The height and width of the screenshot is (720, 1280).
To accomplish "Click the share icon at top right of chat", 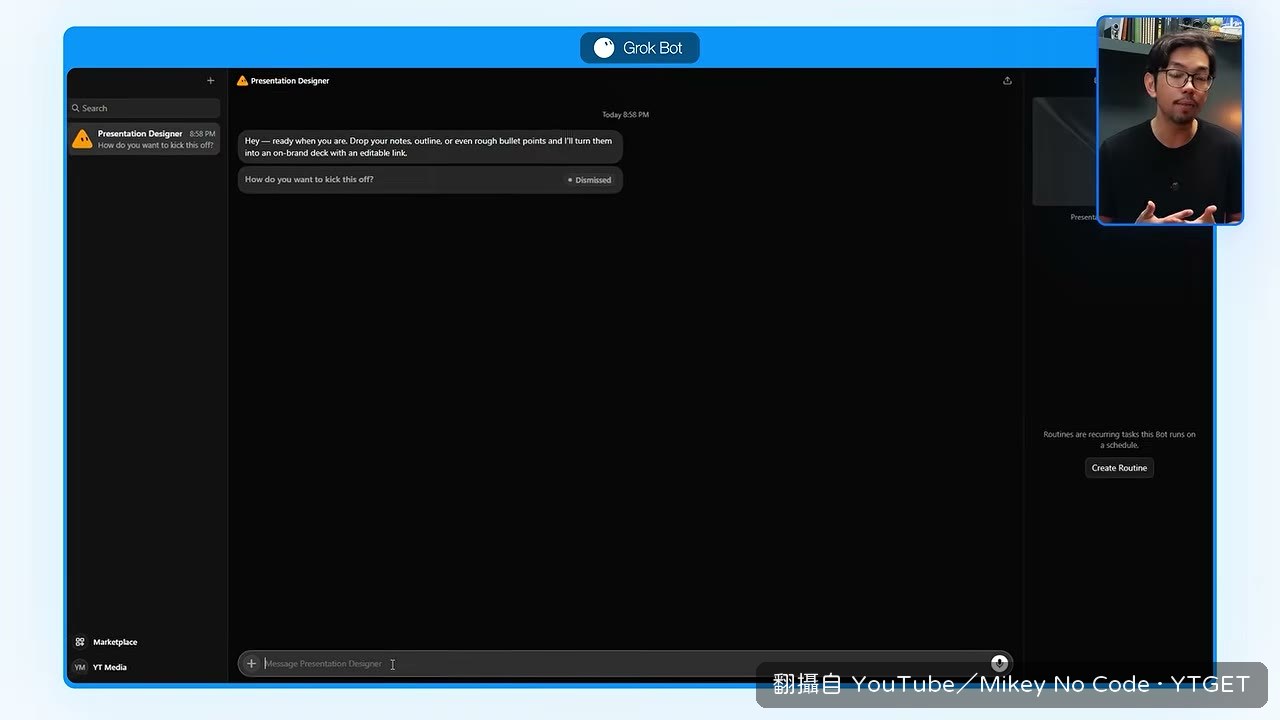I will pos(1007,81).
